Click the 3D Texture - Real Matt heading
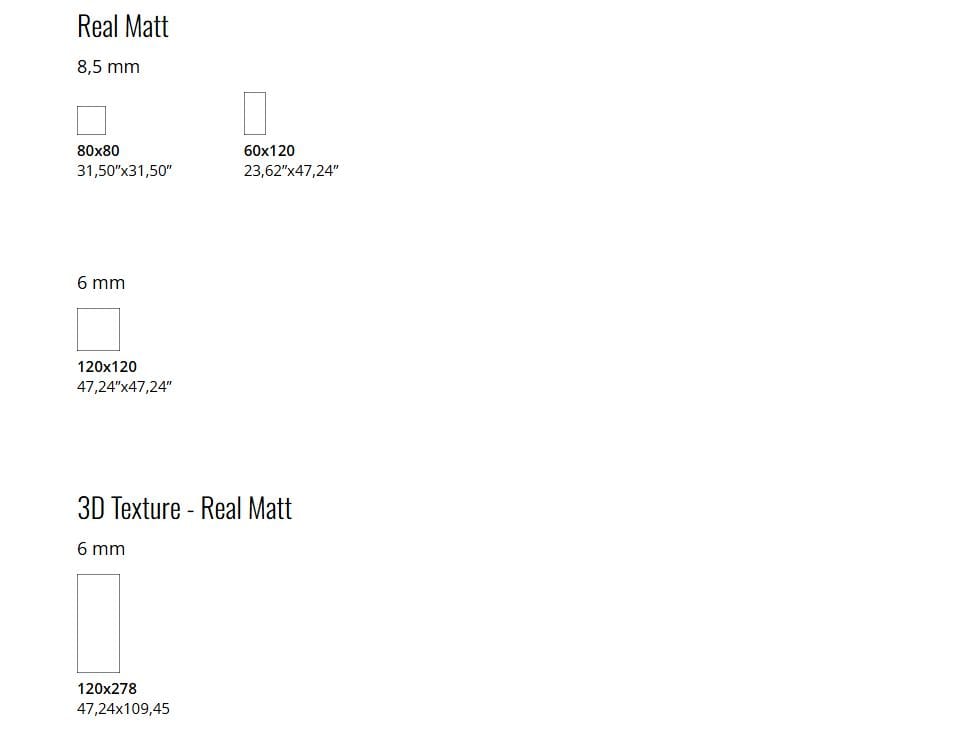This screenshot has height=732, width=976. 184,509
